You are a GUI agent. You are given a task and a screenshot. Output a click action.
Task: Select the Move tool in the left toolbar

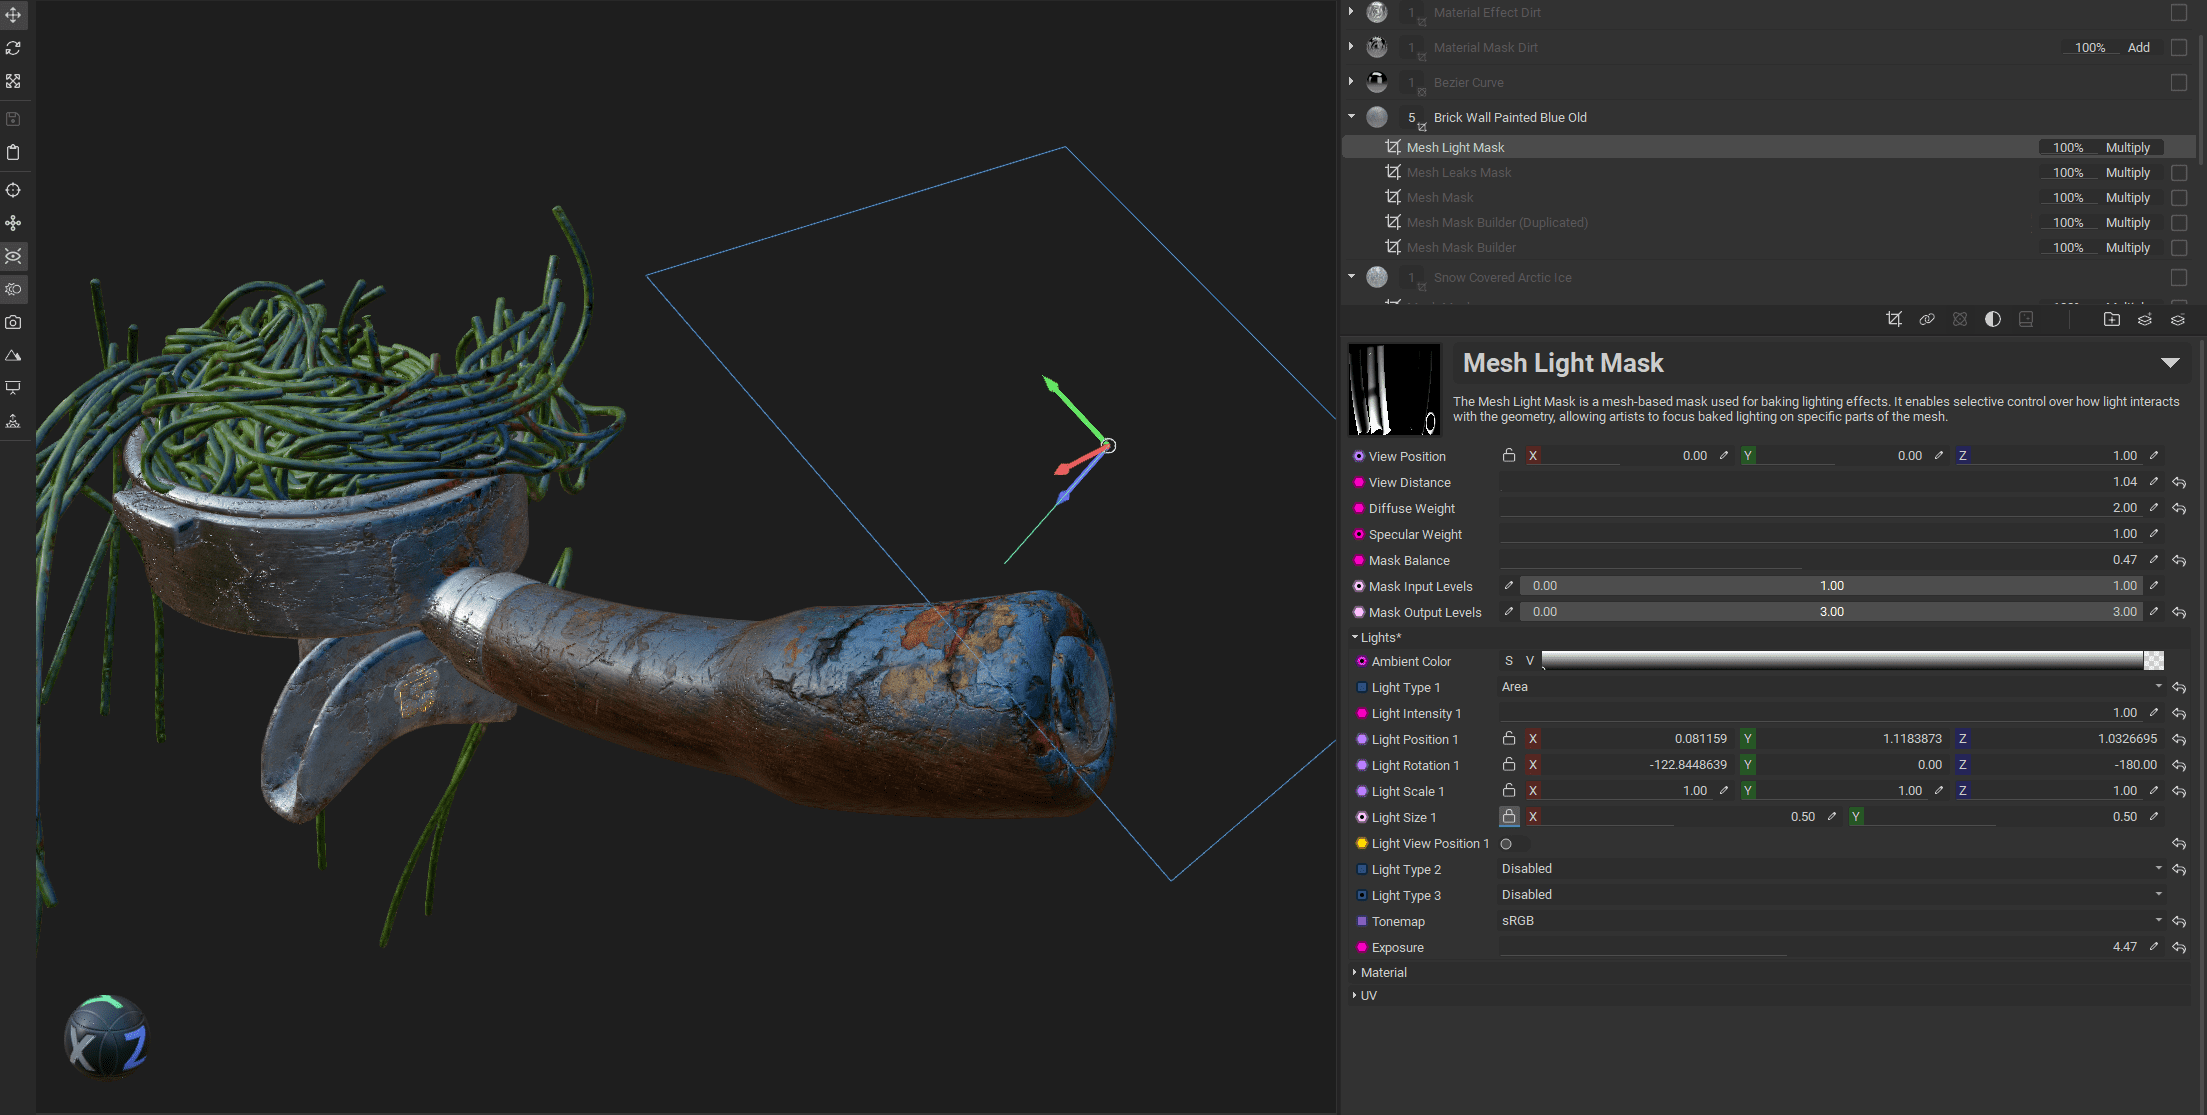pyautogui.click(x=13, y=15)
